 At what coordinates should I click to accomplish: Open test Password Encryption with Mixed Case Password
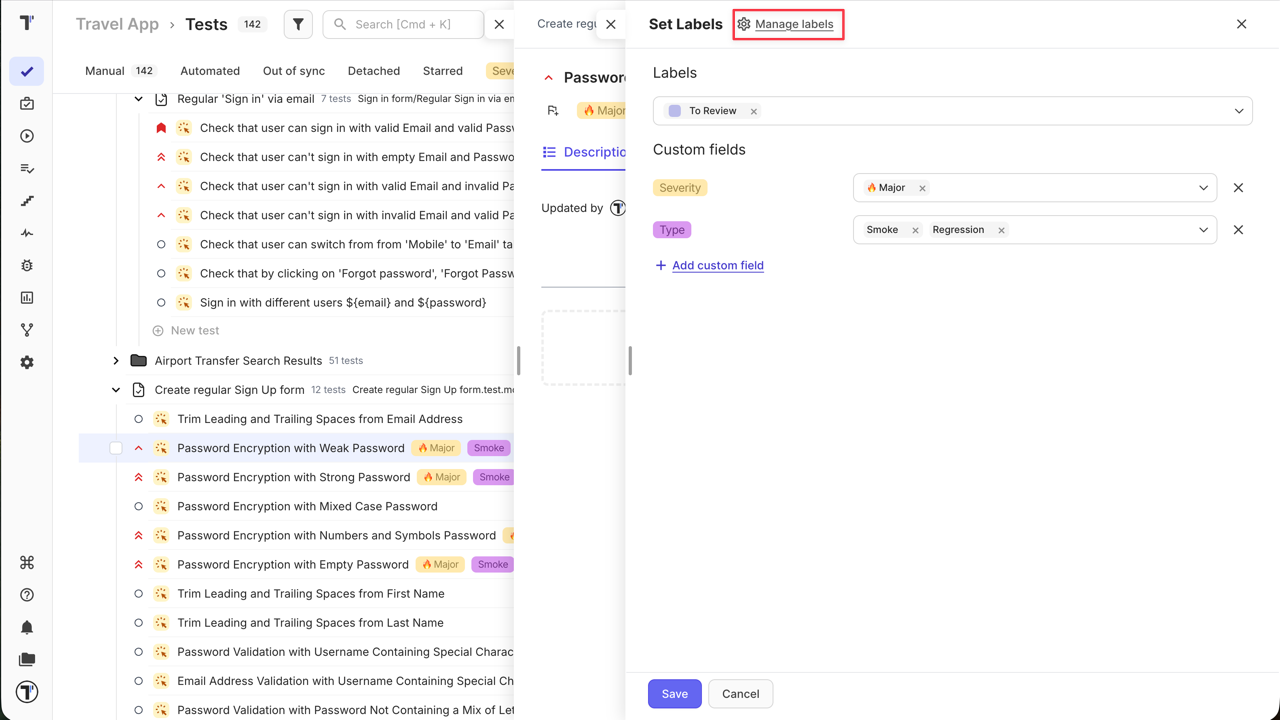(307, 506)
